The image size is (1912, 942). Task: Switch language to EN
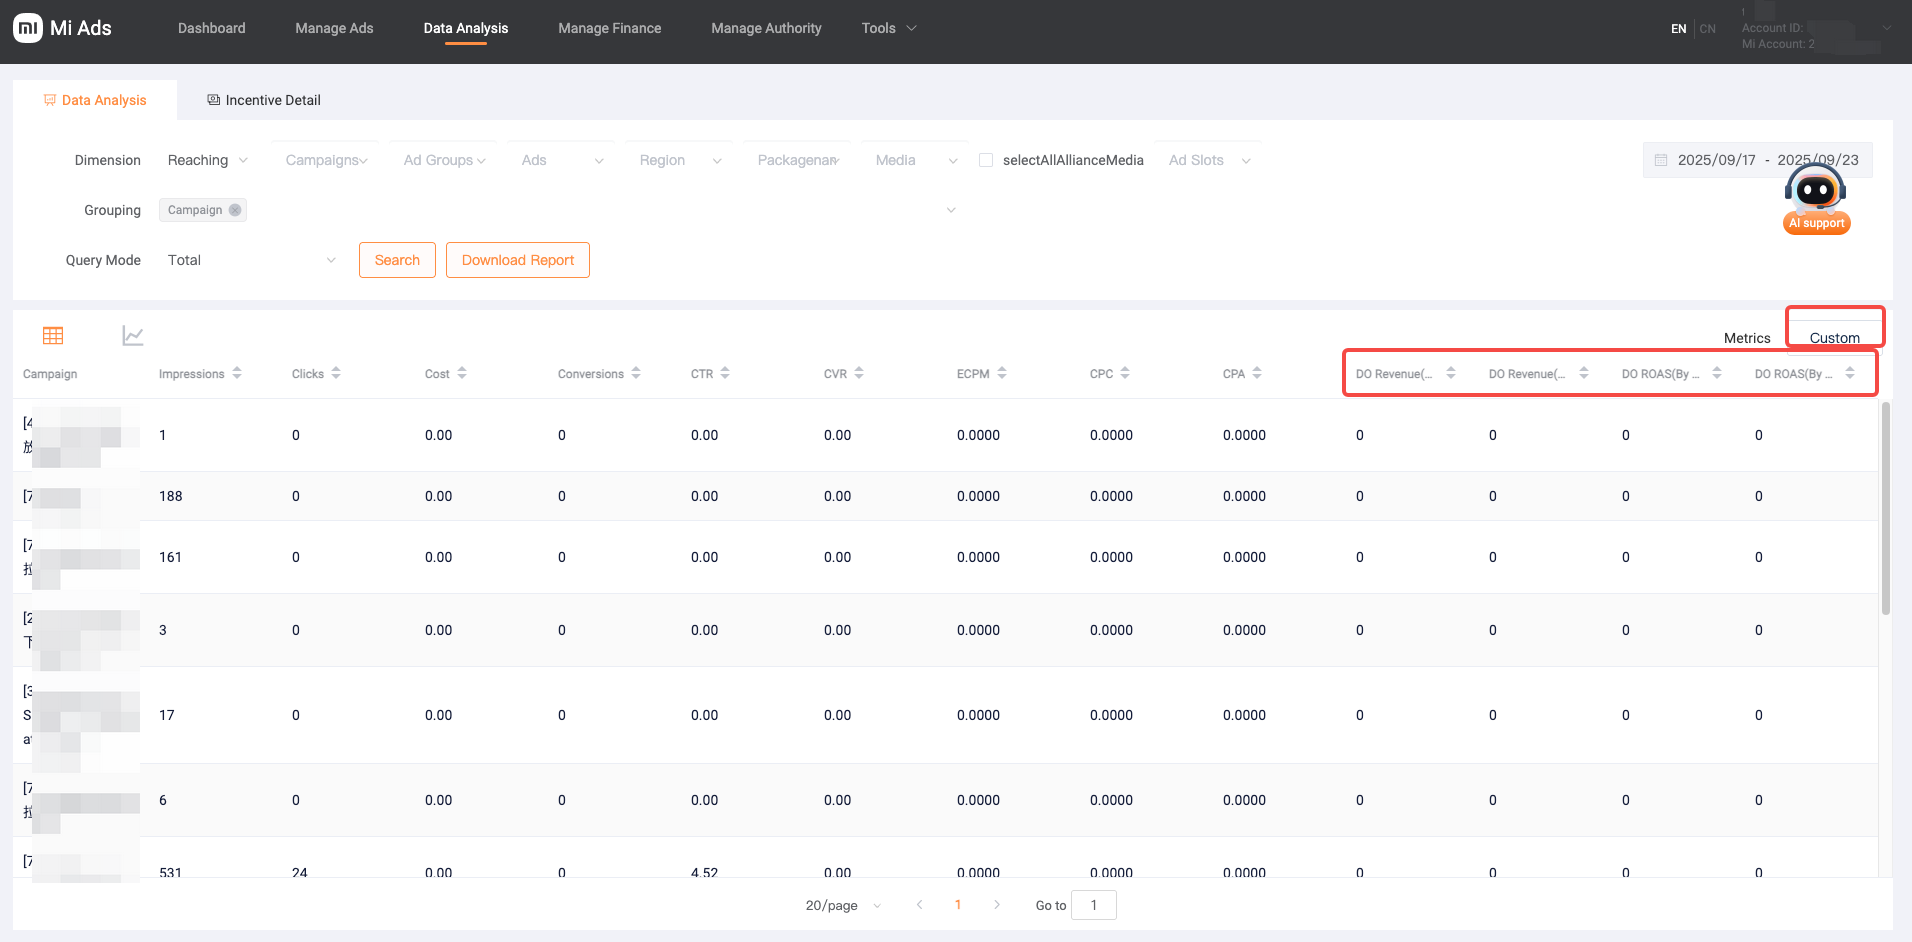pos(1678,29)
